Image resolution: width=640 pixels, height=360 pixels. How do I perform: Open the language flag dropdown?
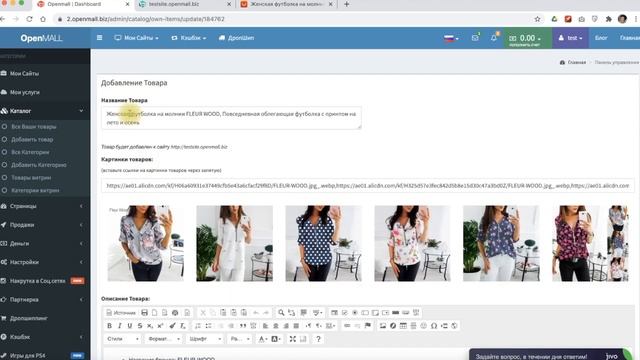451,38
